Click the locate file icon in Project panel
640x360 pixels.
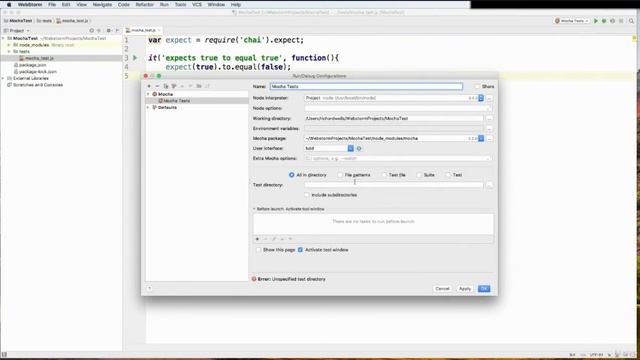tap(91, 31)
